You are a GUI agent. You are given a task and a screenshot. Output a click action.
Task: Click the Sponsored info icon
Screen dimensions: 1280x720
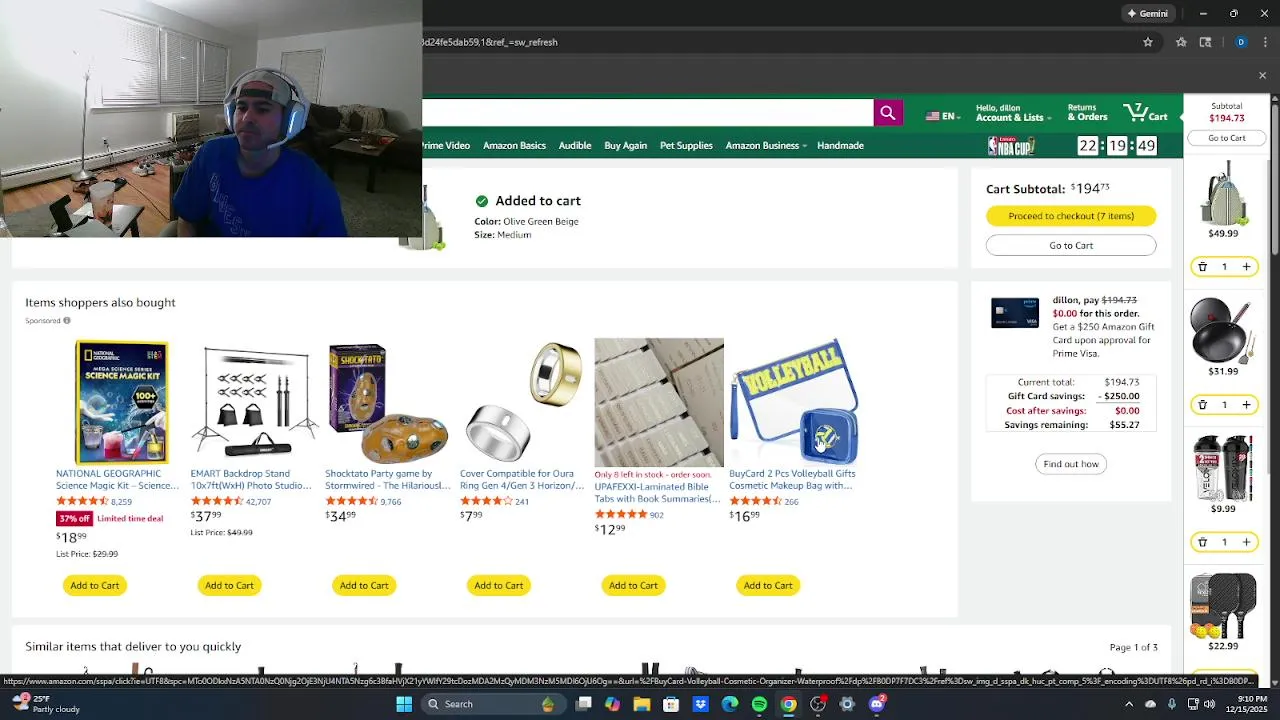click(x=67, y=321)
